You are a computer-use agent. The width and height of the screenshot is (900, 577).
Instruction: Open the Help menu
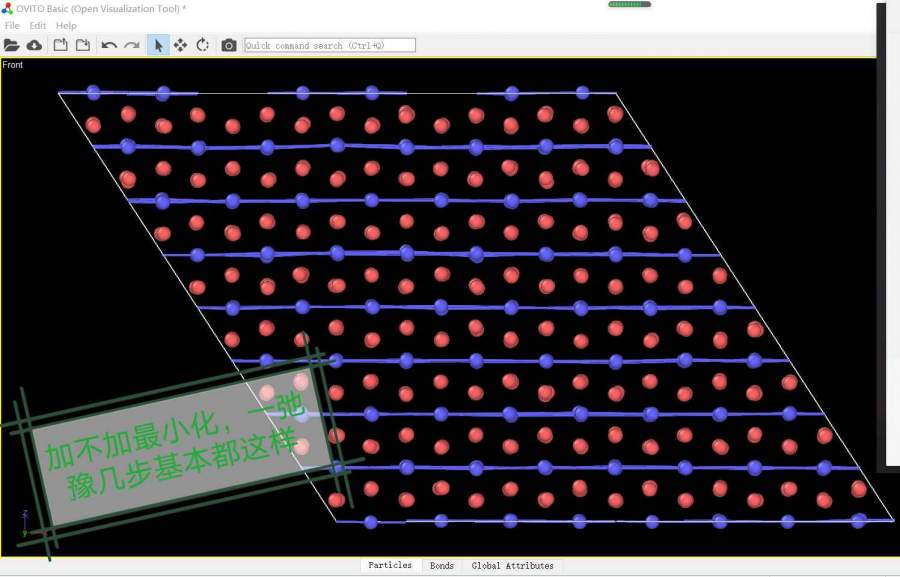point(66,25)
